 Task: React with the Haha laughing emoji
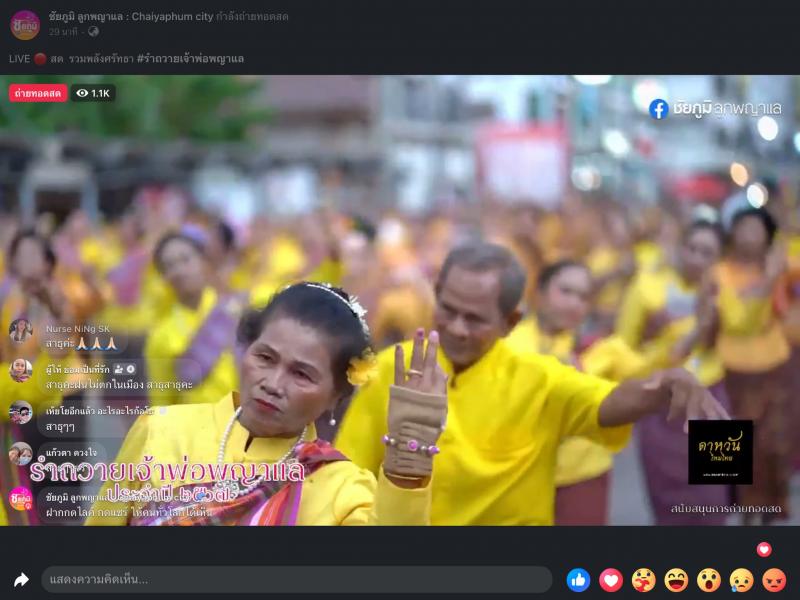point(676,580)
